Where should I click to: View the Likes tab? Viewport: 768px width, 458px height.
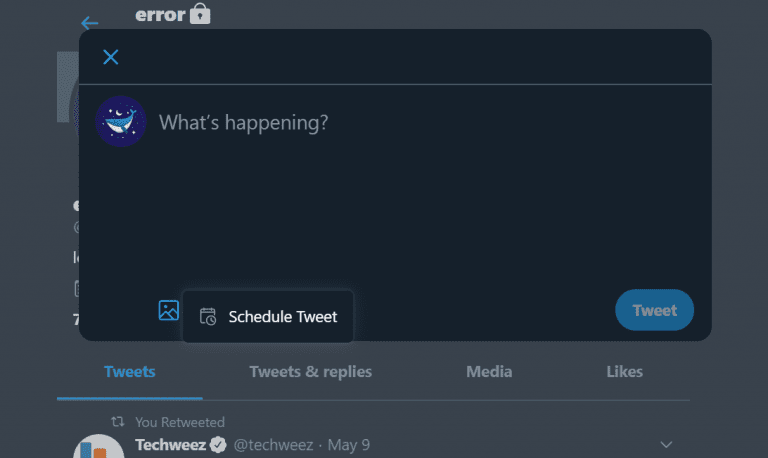point(624,372)
